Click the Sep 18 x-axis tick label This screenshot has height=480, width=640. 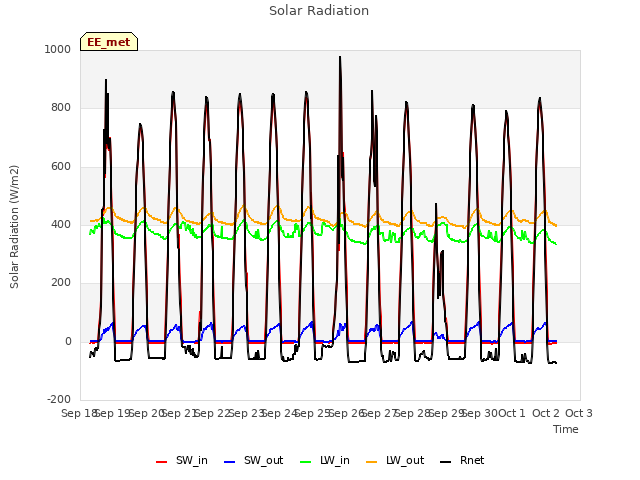[78, 413]
